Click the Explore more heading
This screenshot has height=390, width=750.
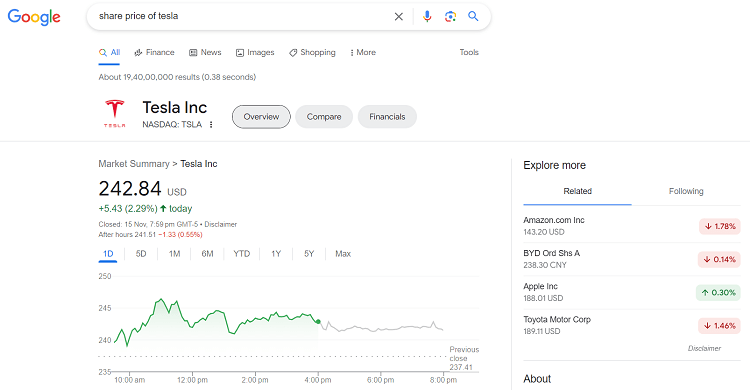554,165
